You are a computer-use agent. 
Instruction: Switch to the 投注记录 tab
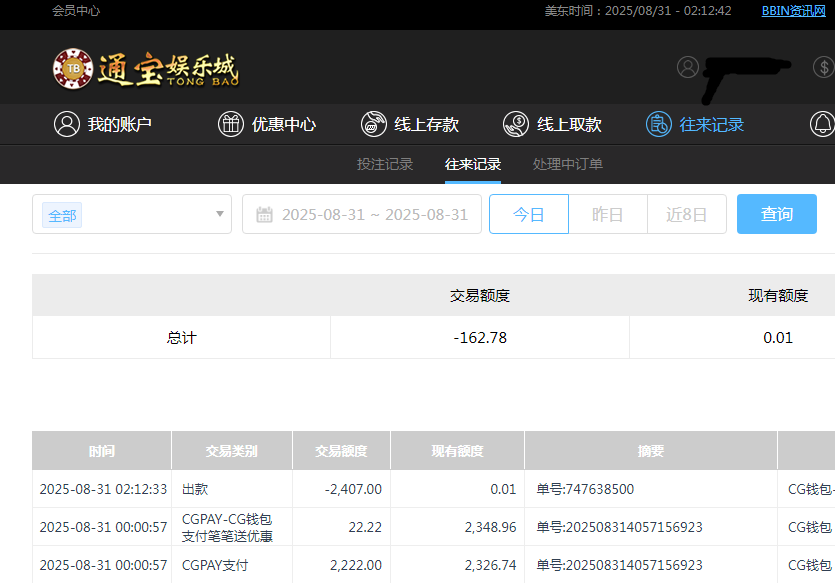click(384, 164)
